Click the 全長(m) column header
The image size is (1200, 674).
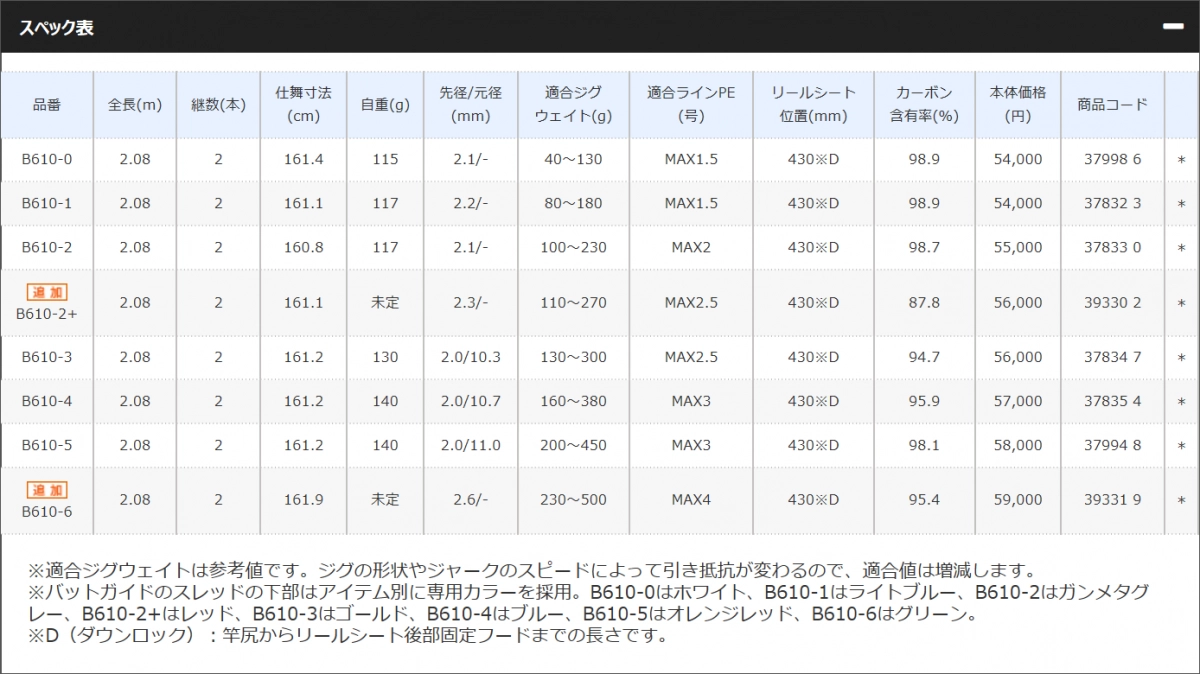point(135,104)
